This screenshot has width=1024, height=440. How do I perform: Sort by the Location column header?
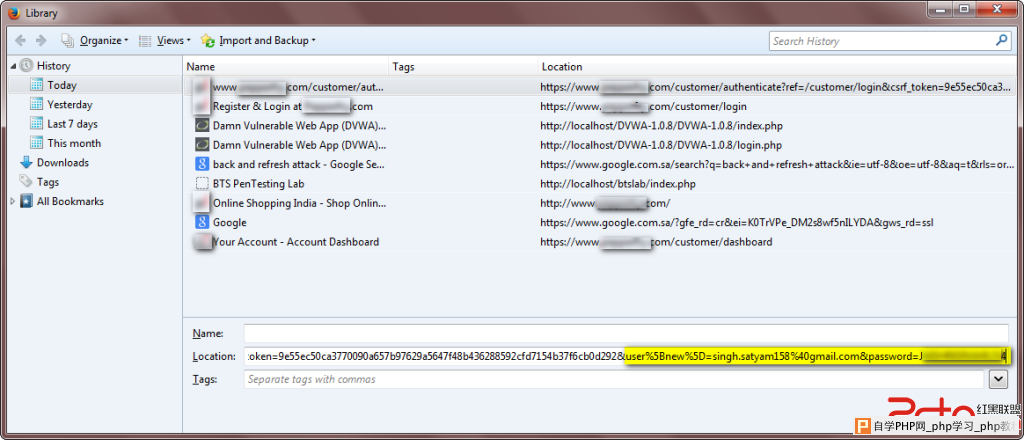click(x=778, y=67)
